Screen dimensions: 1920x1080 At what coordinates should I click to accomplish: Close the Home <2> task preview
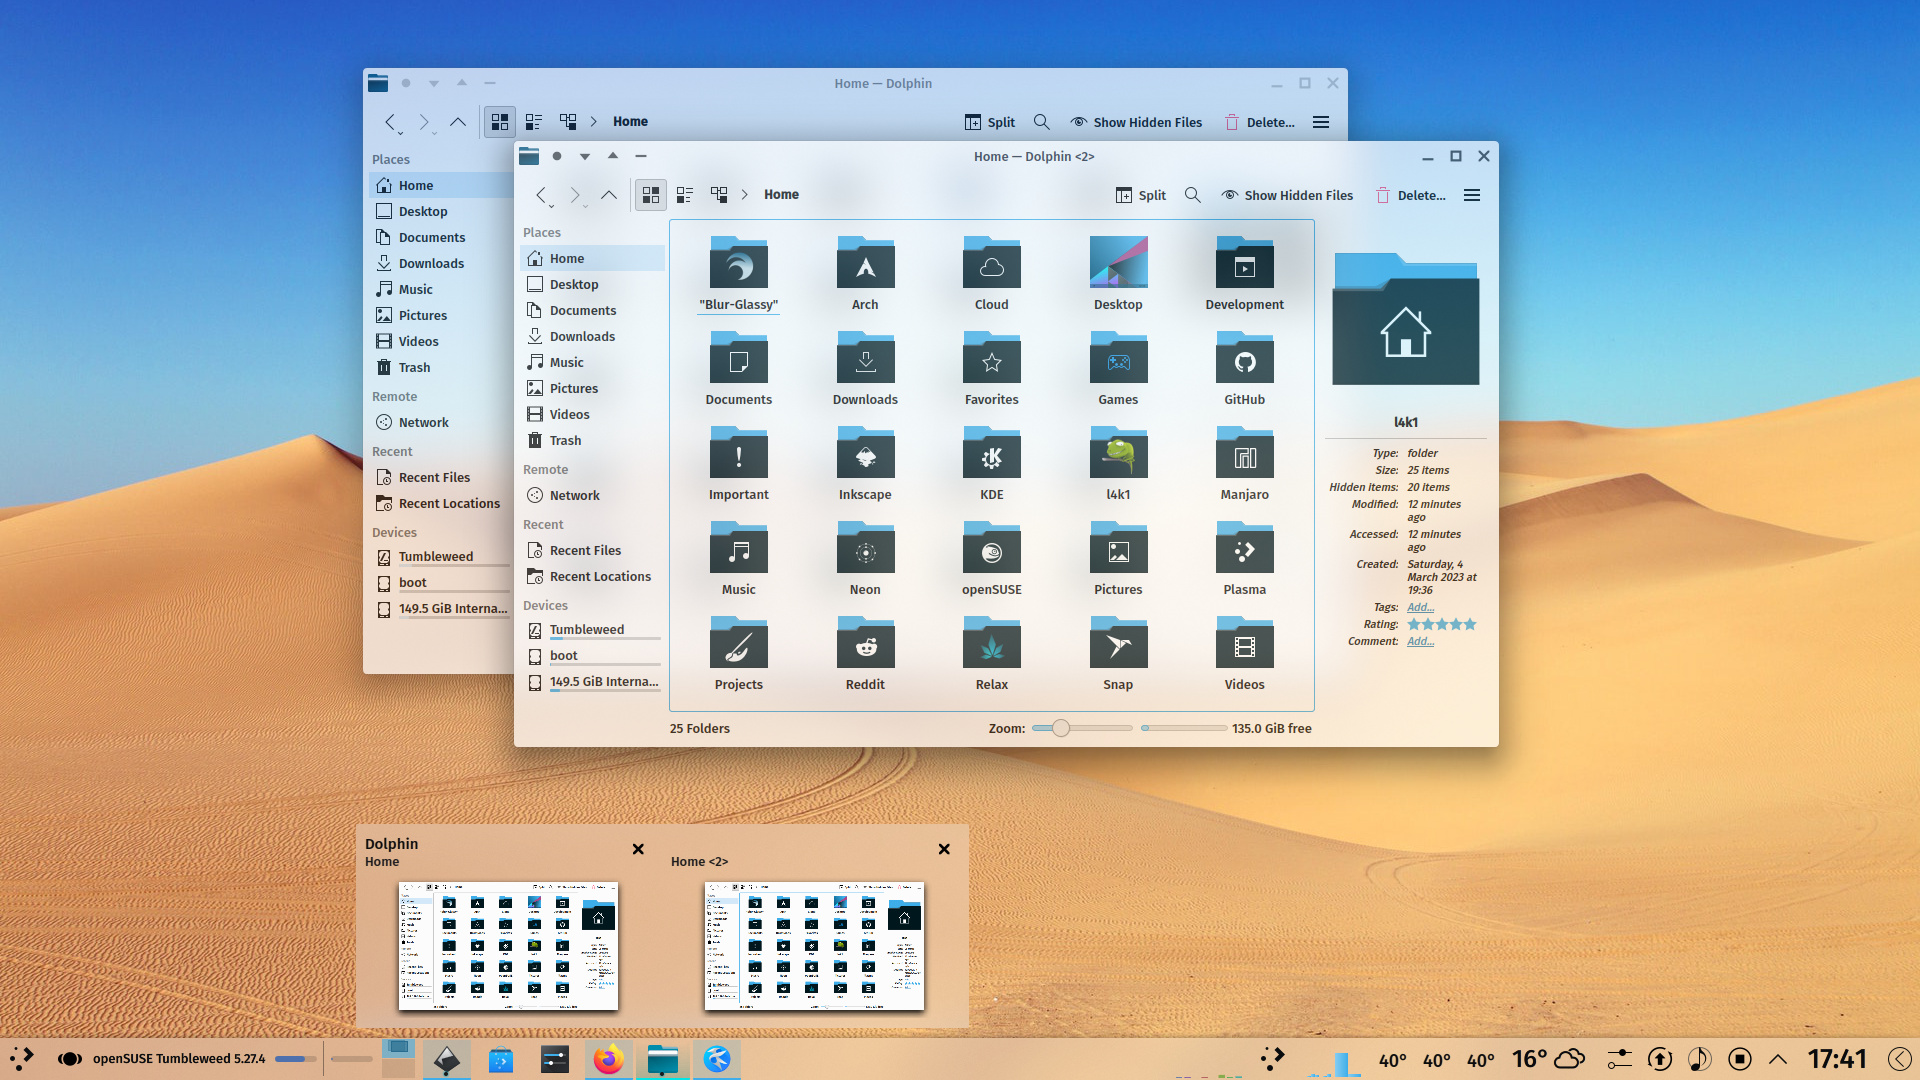coord(944,849)
